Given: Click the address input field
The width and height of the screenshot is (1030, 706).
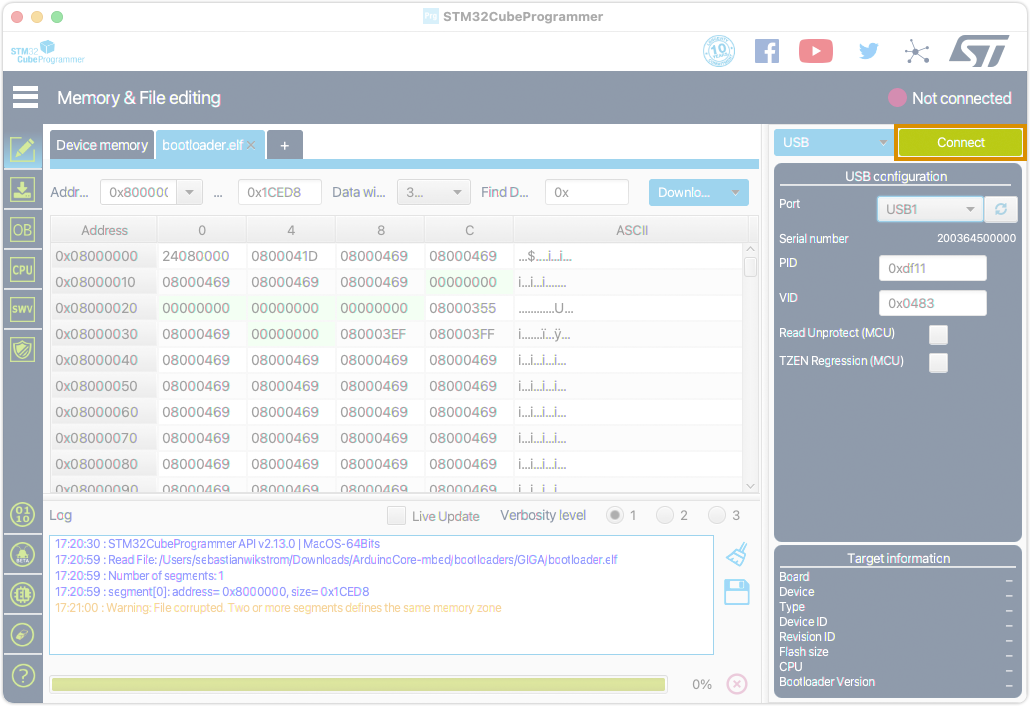Looking at the screenshot, I should tap(139, 192).
